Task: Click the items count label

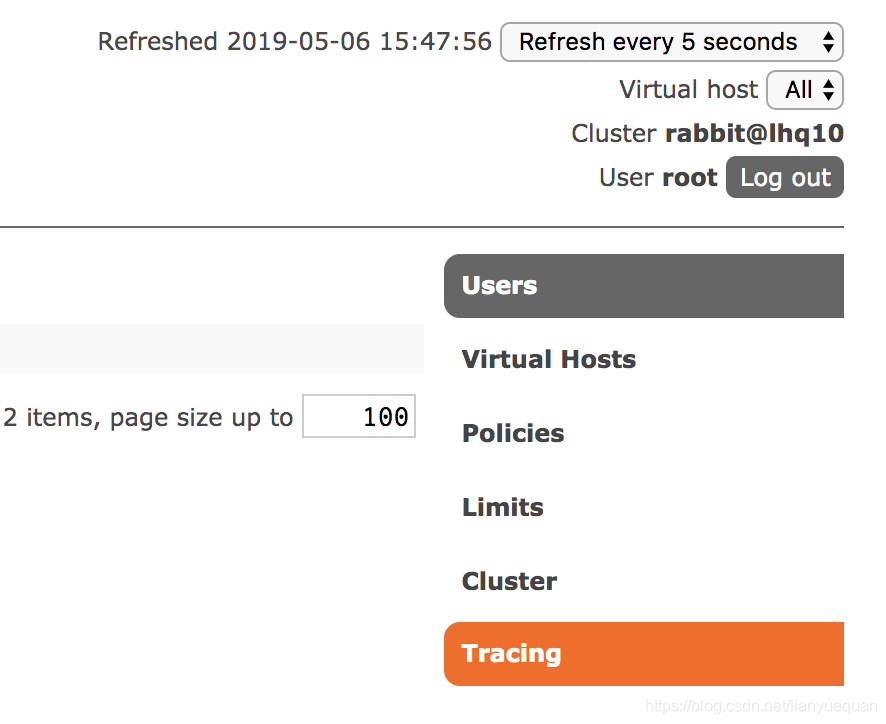Action: [x=146, y=417]
